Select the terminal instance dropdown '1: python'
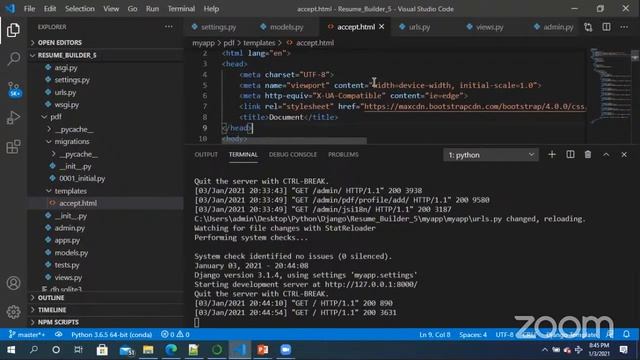The image size is (640, 360). click(x=491, y=155)
